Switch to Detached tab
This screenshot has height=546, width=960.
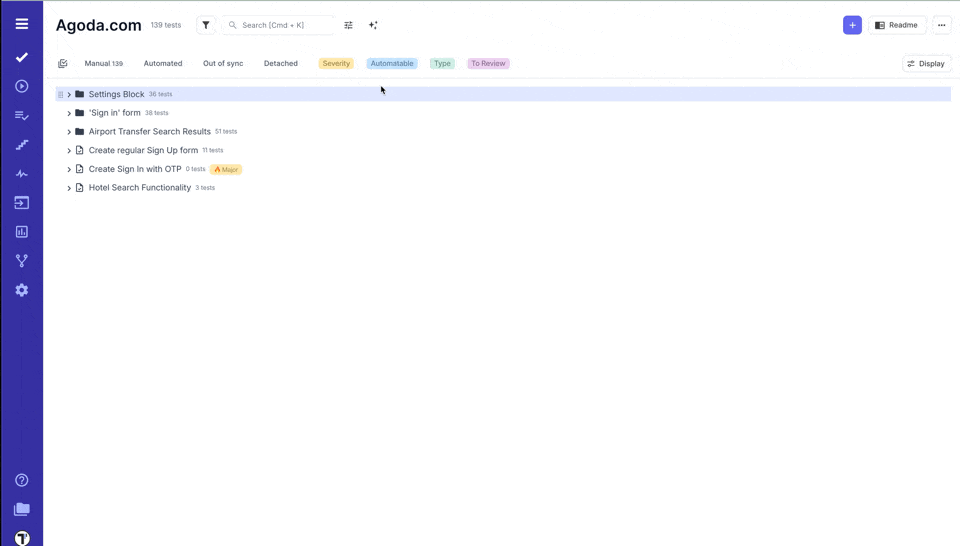280,64
